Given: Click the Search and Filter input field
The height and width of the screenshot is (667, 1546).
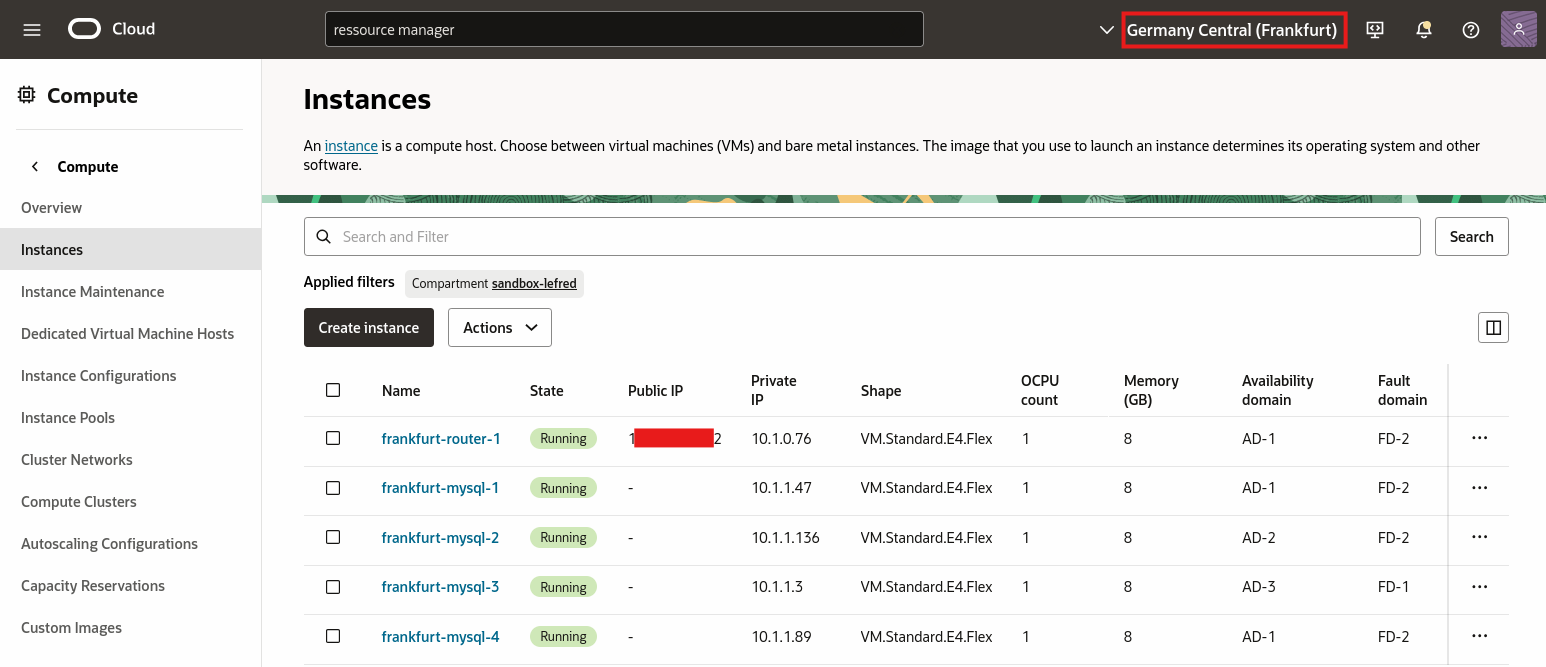Looking at the screenshot, I should [x=700, y=236].
